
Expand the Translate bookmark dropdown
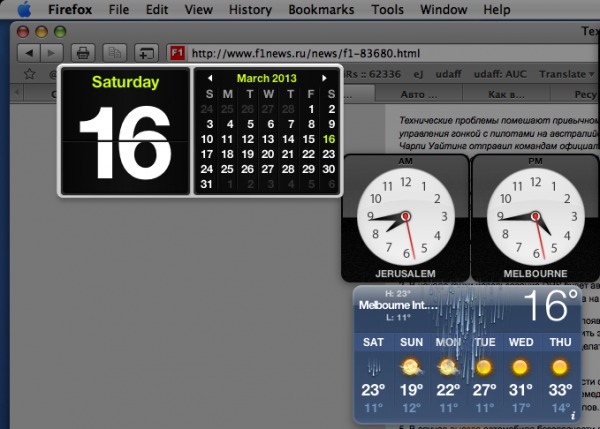click(x=566, y=74)
